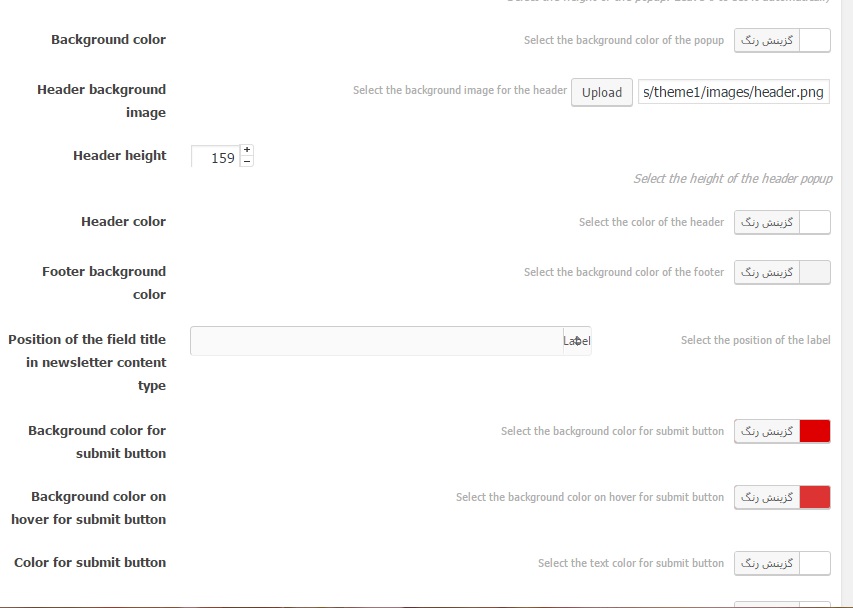This screenshot has width=853, height=608.
Task: Increase Header height with plus stepper
Action: pos(247,150)
